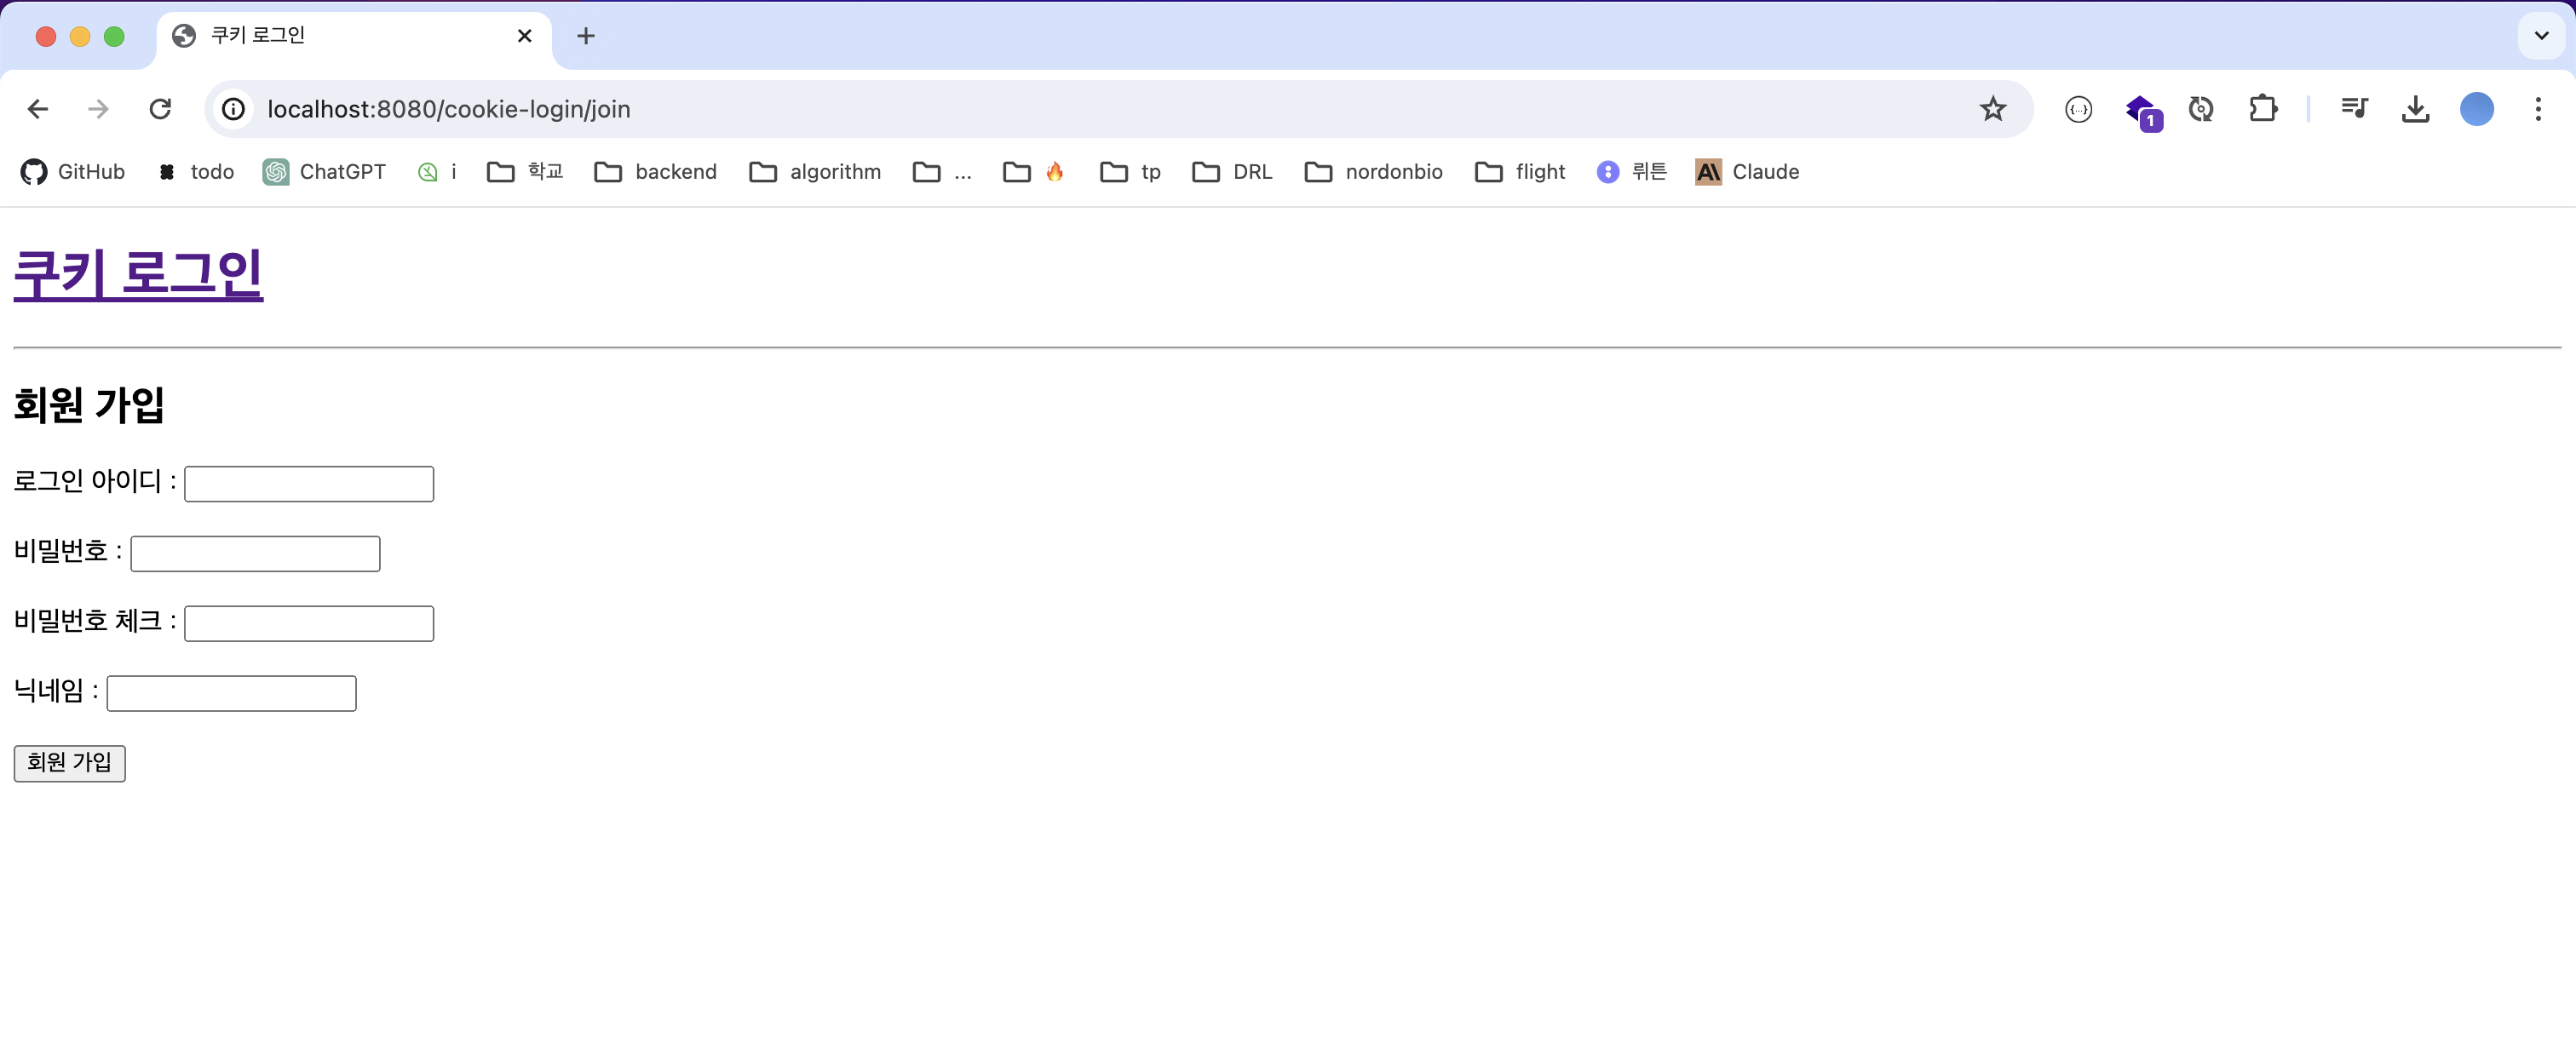The height and width of the screenshot is (1061, 2576).
Task: Focus the 닉네임 input field
Action: coord(231,694)
